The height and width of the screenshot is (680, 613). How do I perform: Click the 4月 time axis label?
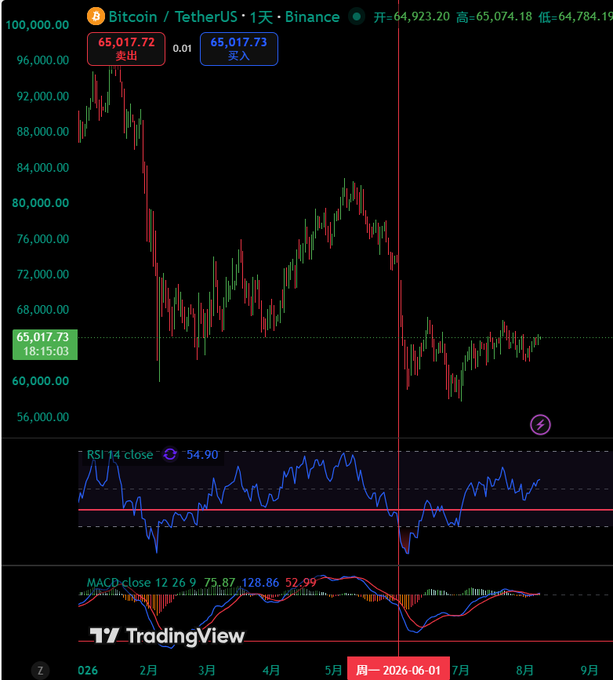[271, 670]
